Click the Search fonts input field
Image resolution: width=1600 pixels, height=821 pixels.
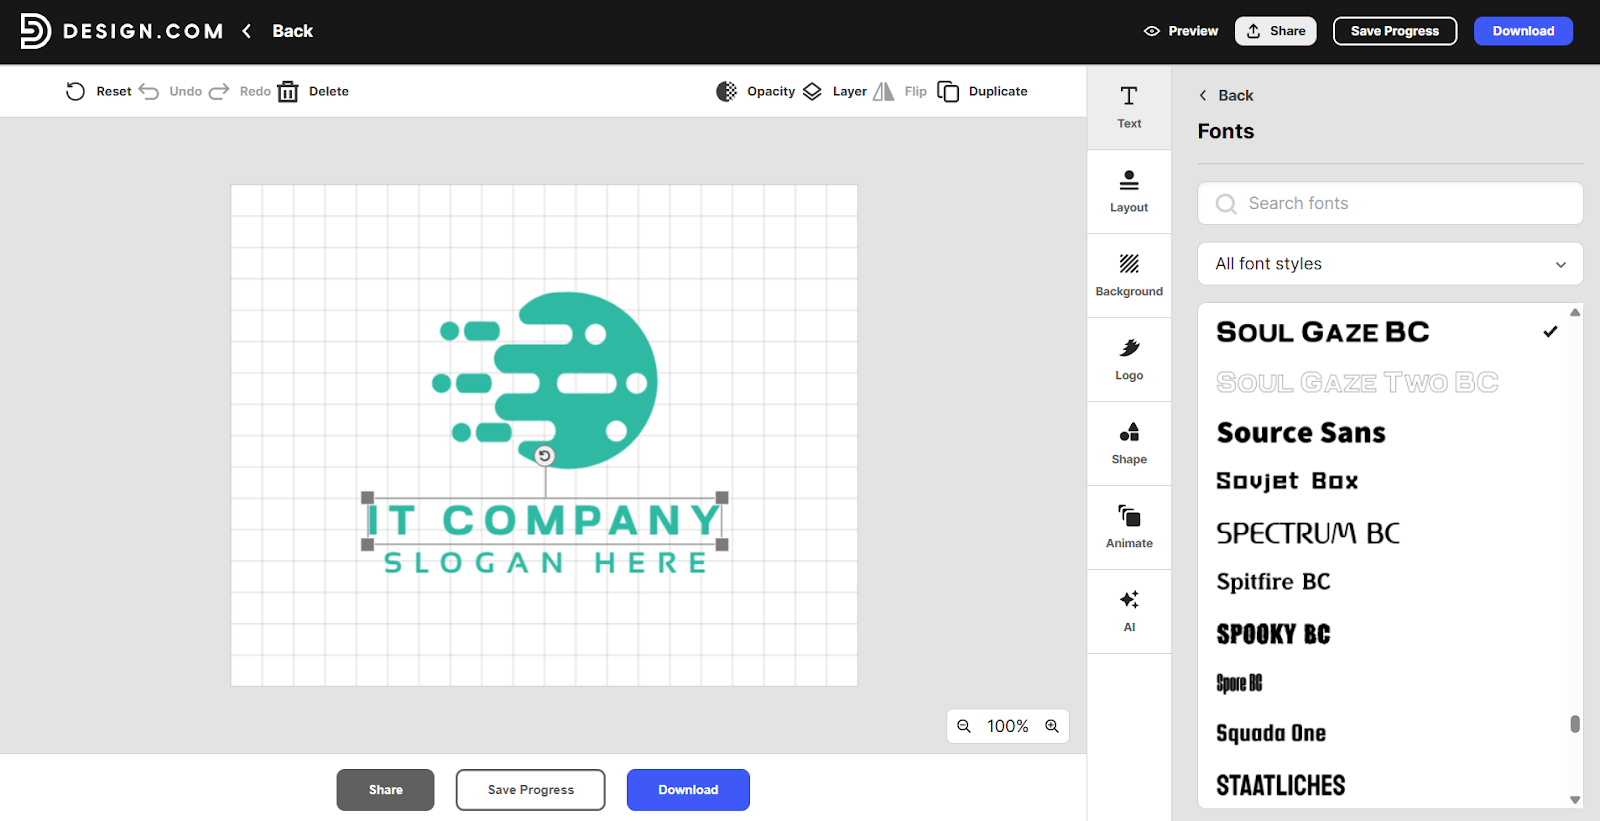(1400, 204)
